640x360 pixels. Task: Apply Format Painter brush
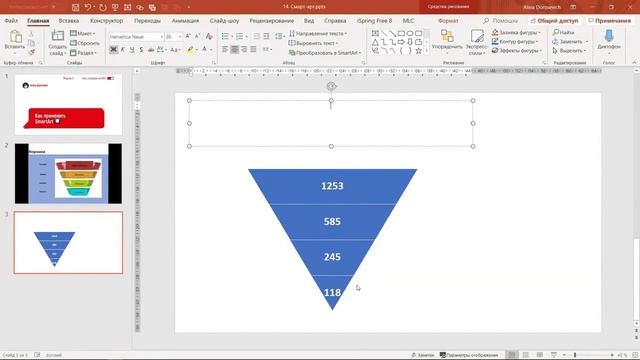[31, 52]
